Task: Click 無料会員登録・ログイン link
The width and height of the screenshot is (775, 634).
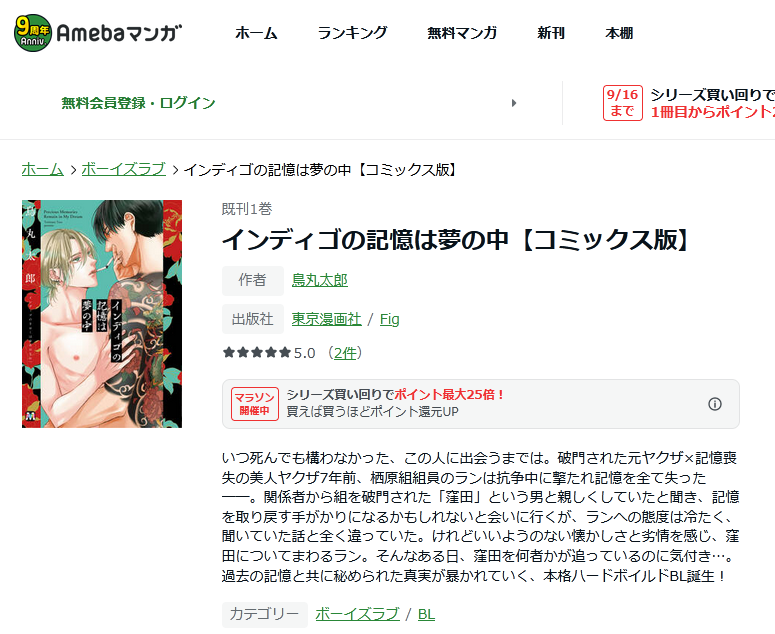Action: (138, 103)
